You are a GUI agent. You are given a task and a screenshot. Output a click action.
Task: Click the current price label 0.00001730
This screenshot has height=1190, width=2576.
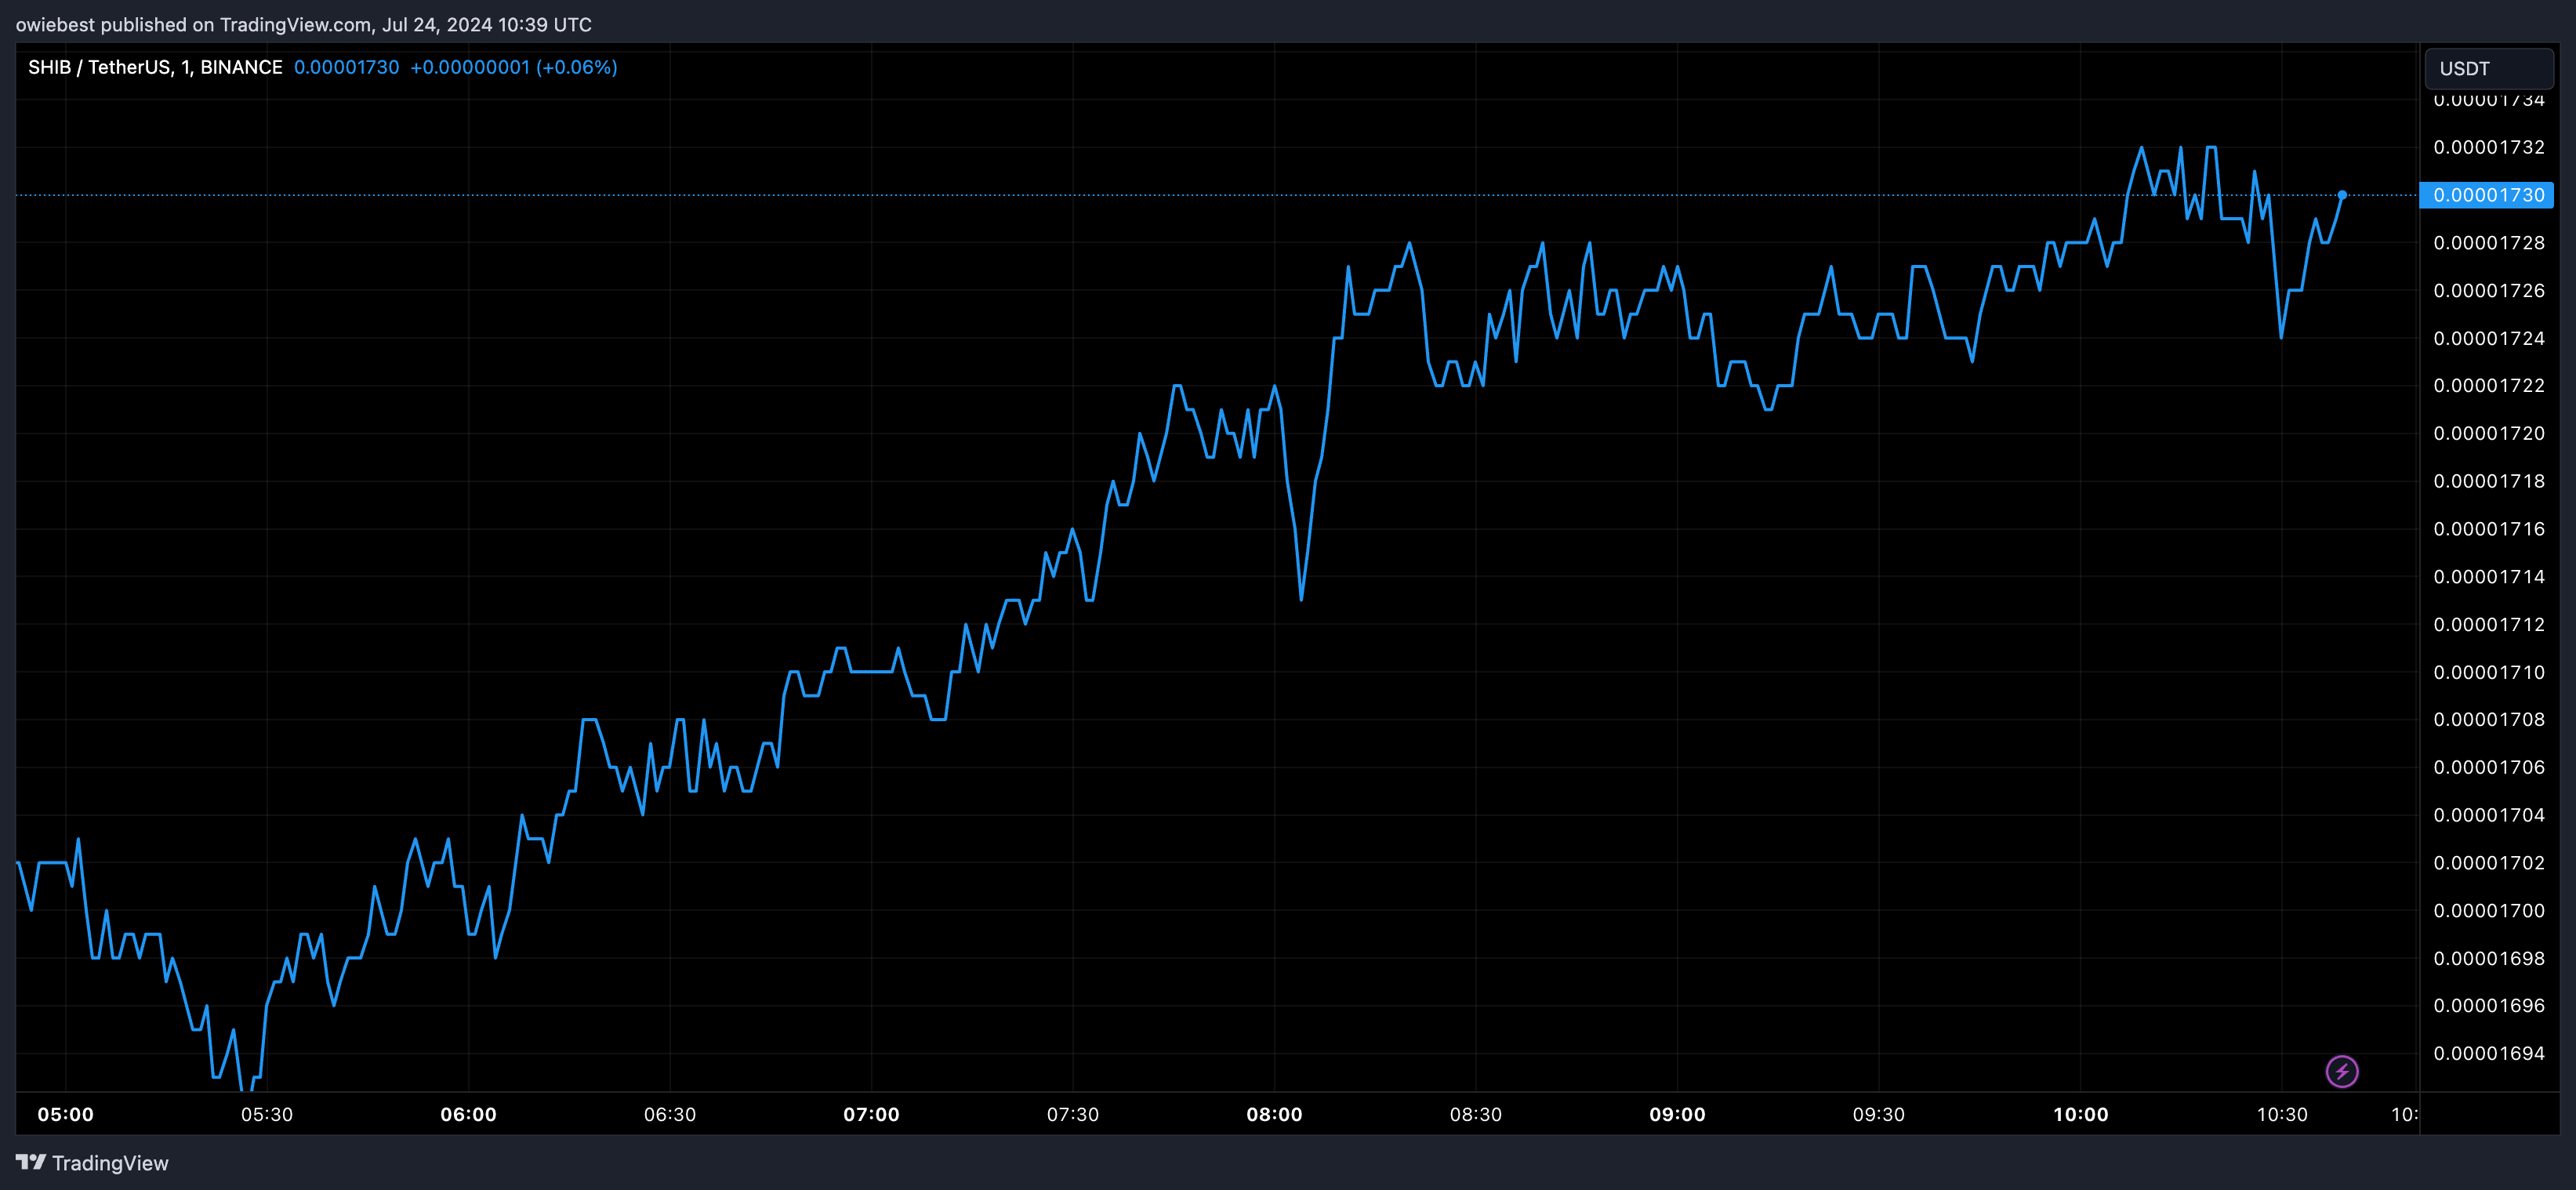click(x=2487, y=195)
